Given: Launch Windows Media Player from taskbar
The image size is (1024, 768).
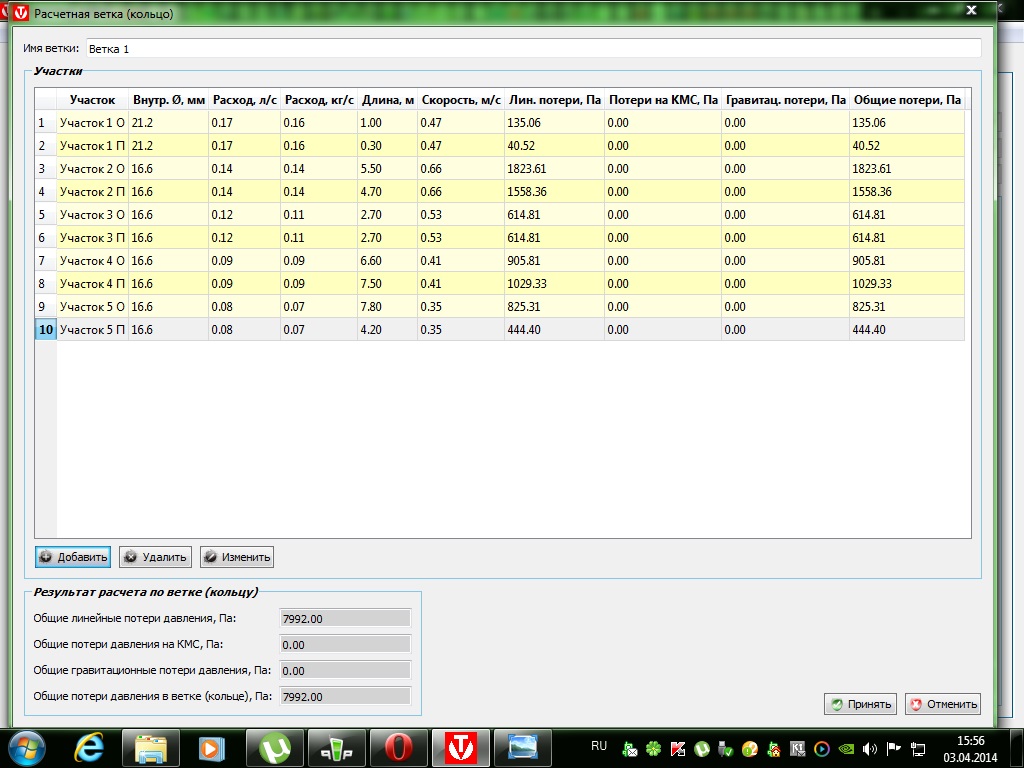Looking at the screenshot, I should point(212,747).
